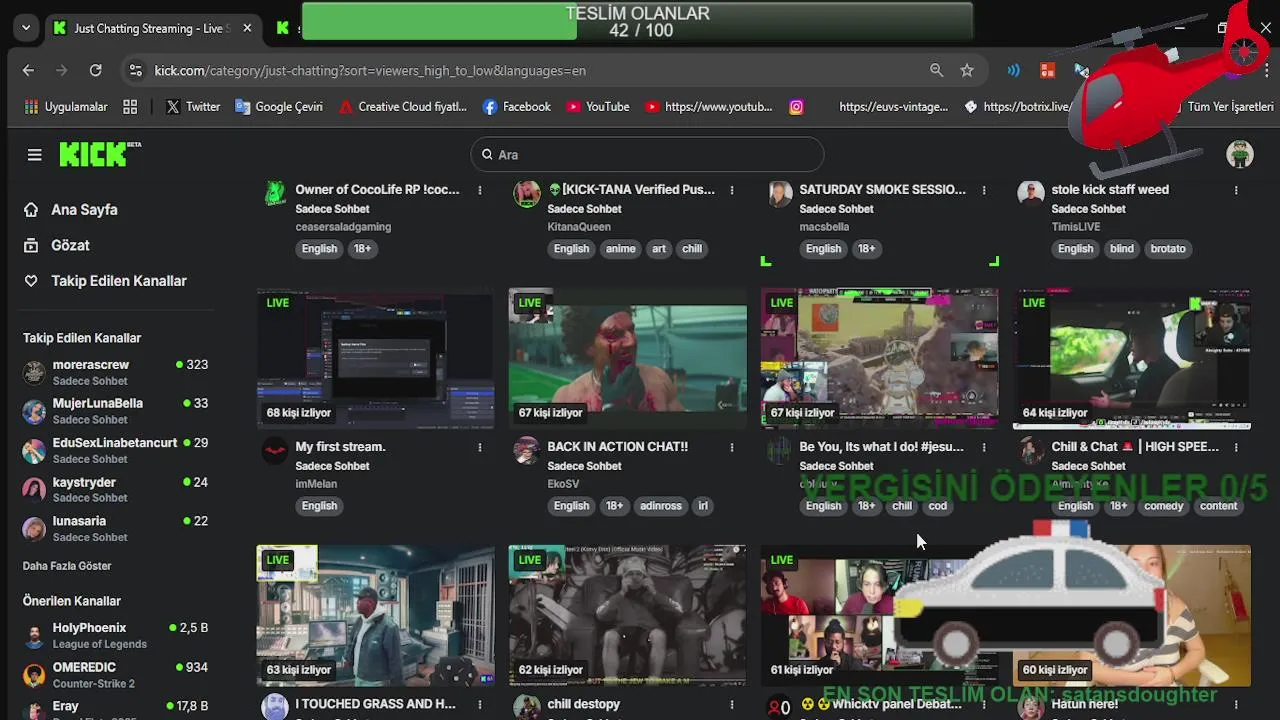Image resolution: width=1280 pixels, height=720 pixels.
Task: Click the EkoSV streamer avatar
Action: click(527, 451)
